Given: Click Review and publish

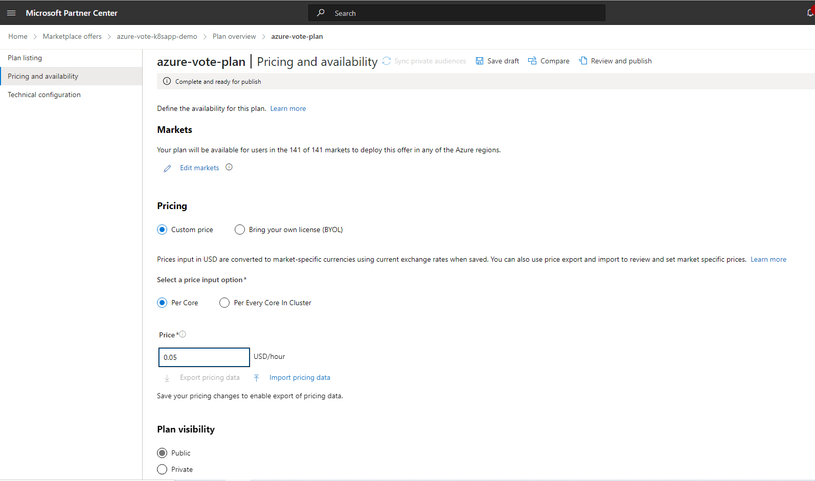Looking at the screenshot, I should click(x=615, y=61).
